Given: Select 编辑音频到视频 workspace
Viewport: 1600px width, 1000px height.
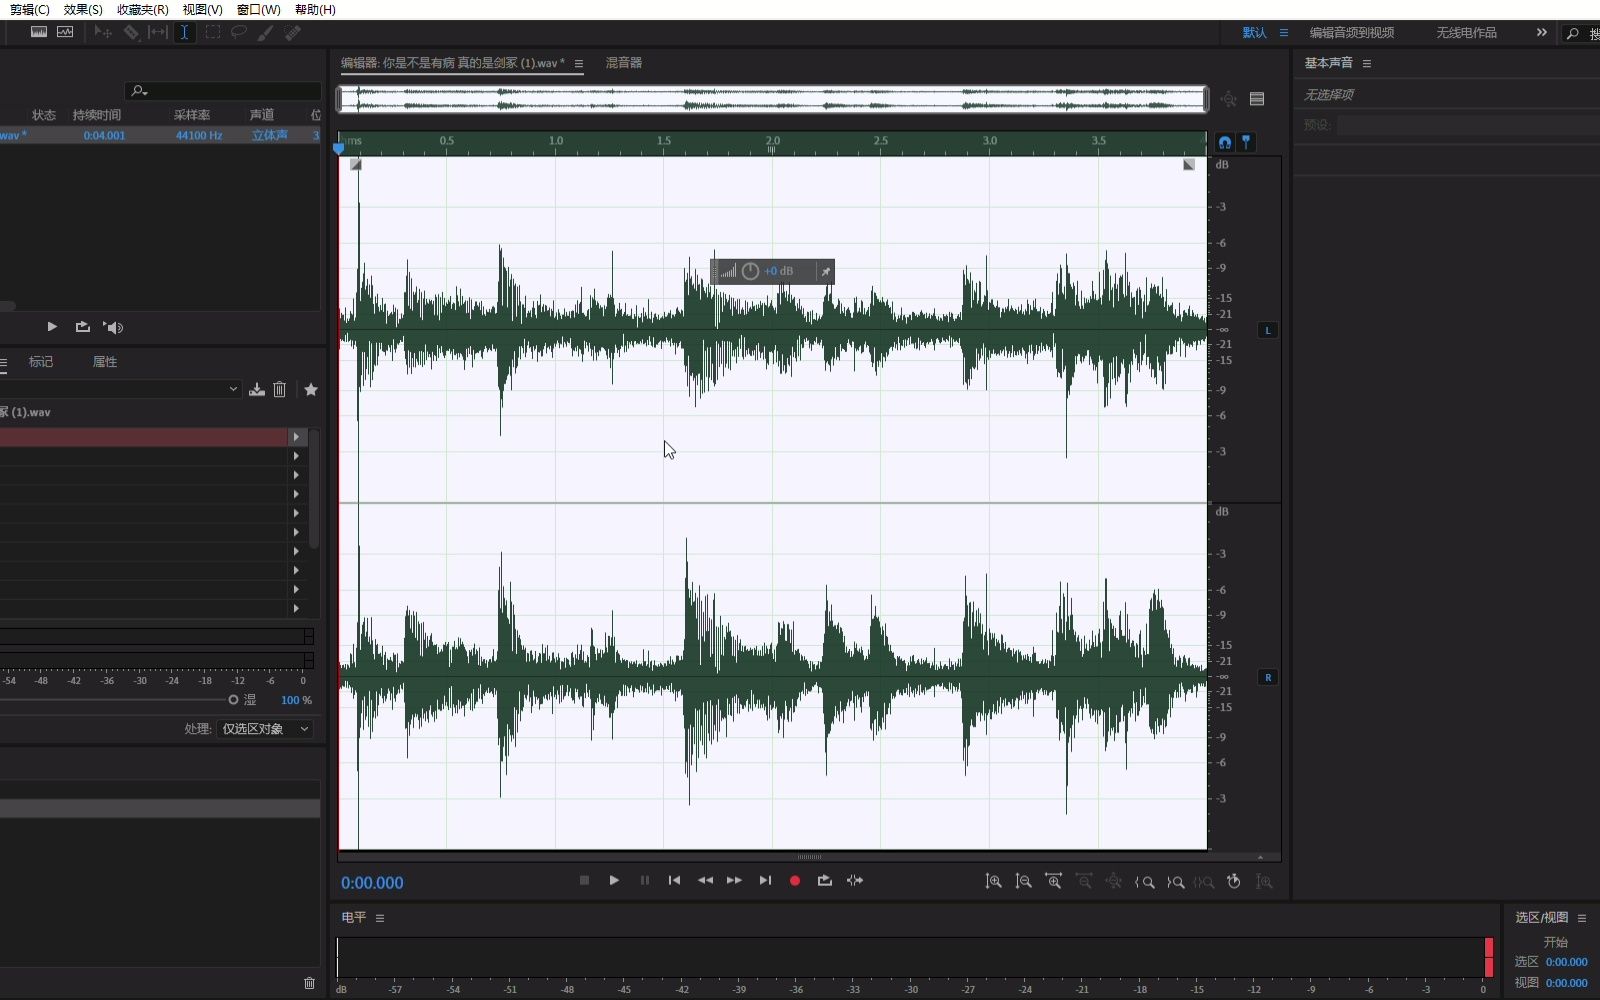Looking at the screenshot, I should point(1352,33).
